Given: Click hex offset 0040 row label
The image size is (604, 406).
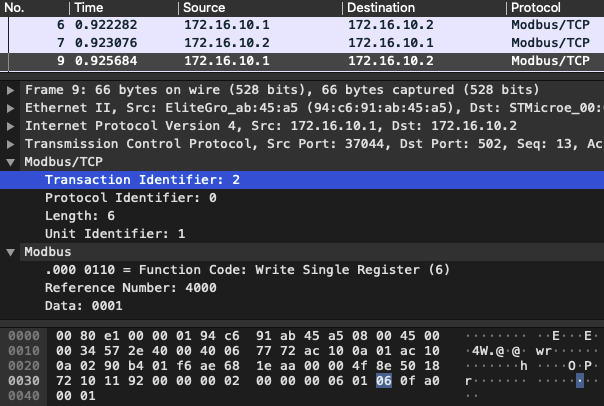Looking at the screenshot, I should point(24,396).
